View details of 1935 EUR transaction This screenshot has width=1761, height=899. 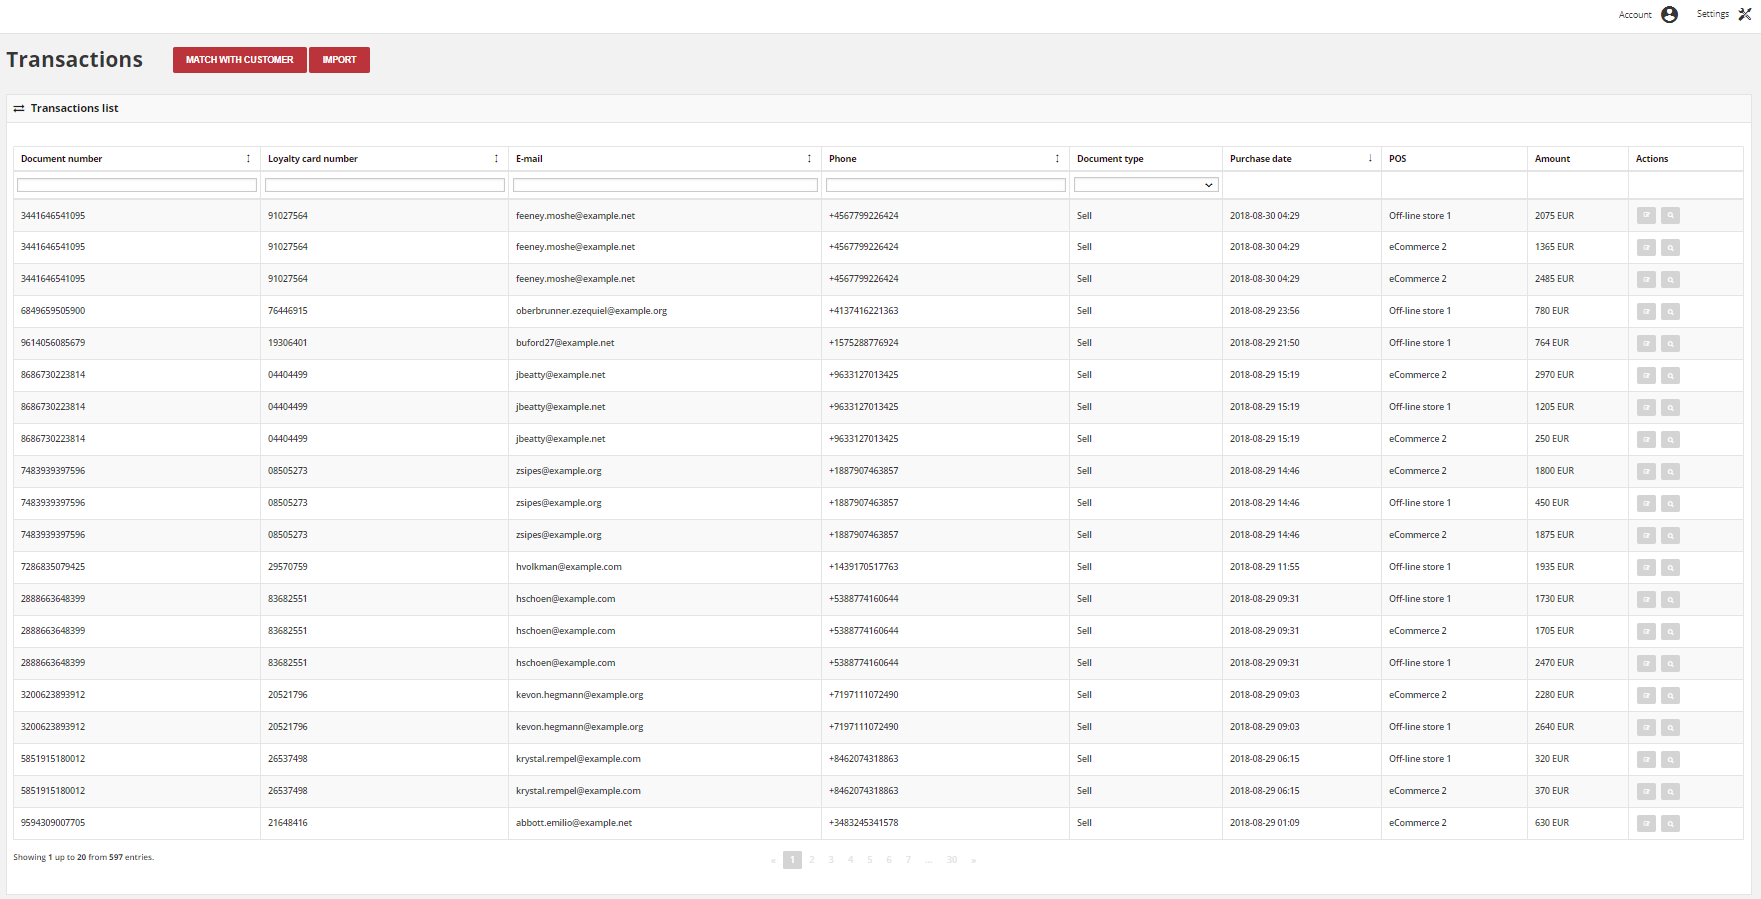1670,568
